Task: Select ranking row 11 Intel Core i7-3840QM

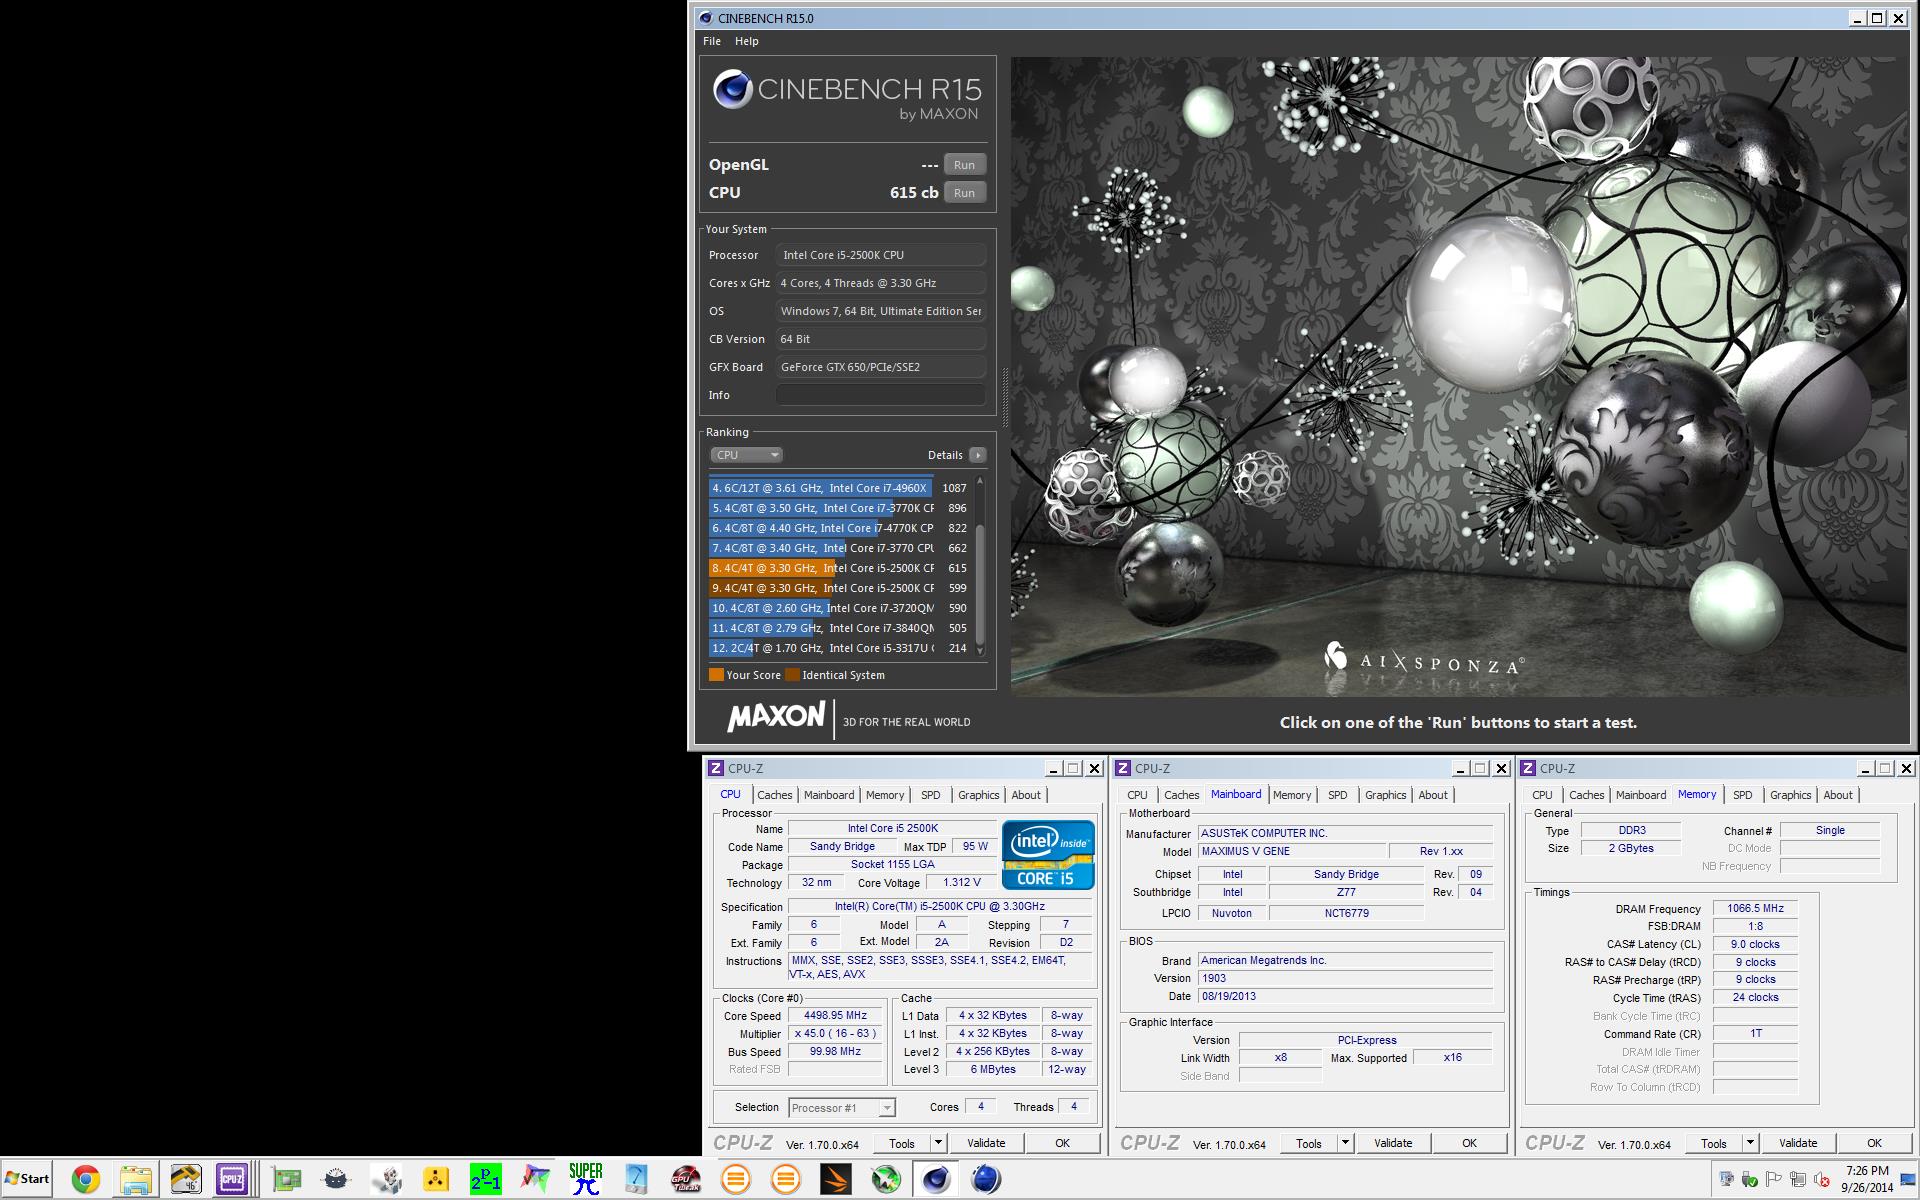Action: tap(838, 628)
